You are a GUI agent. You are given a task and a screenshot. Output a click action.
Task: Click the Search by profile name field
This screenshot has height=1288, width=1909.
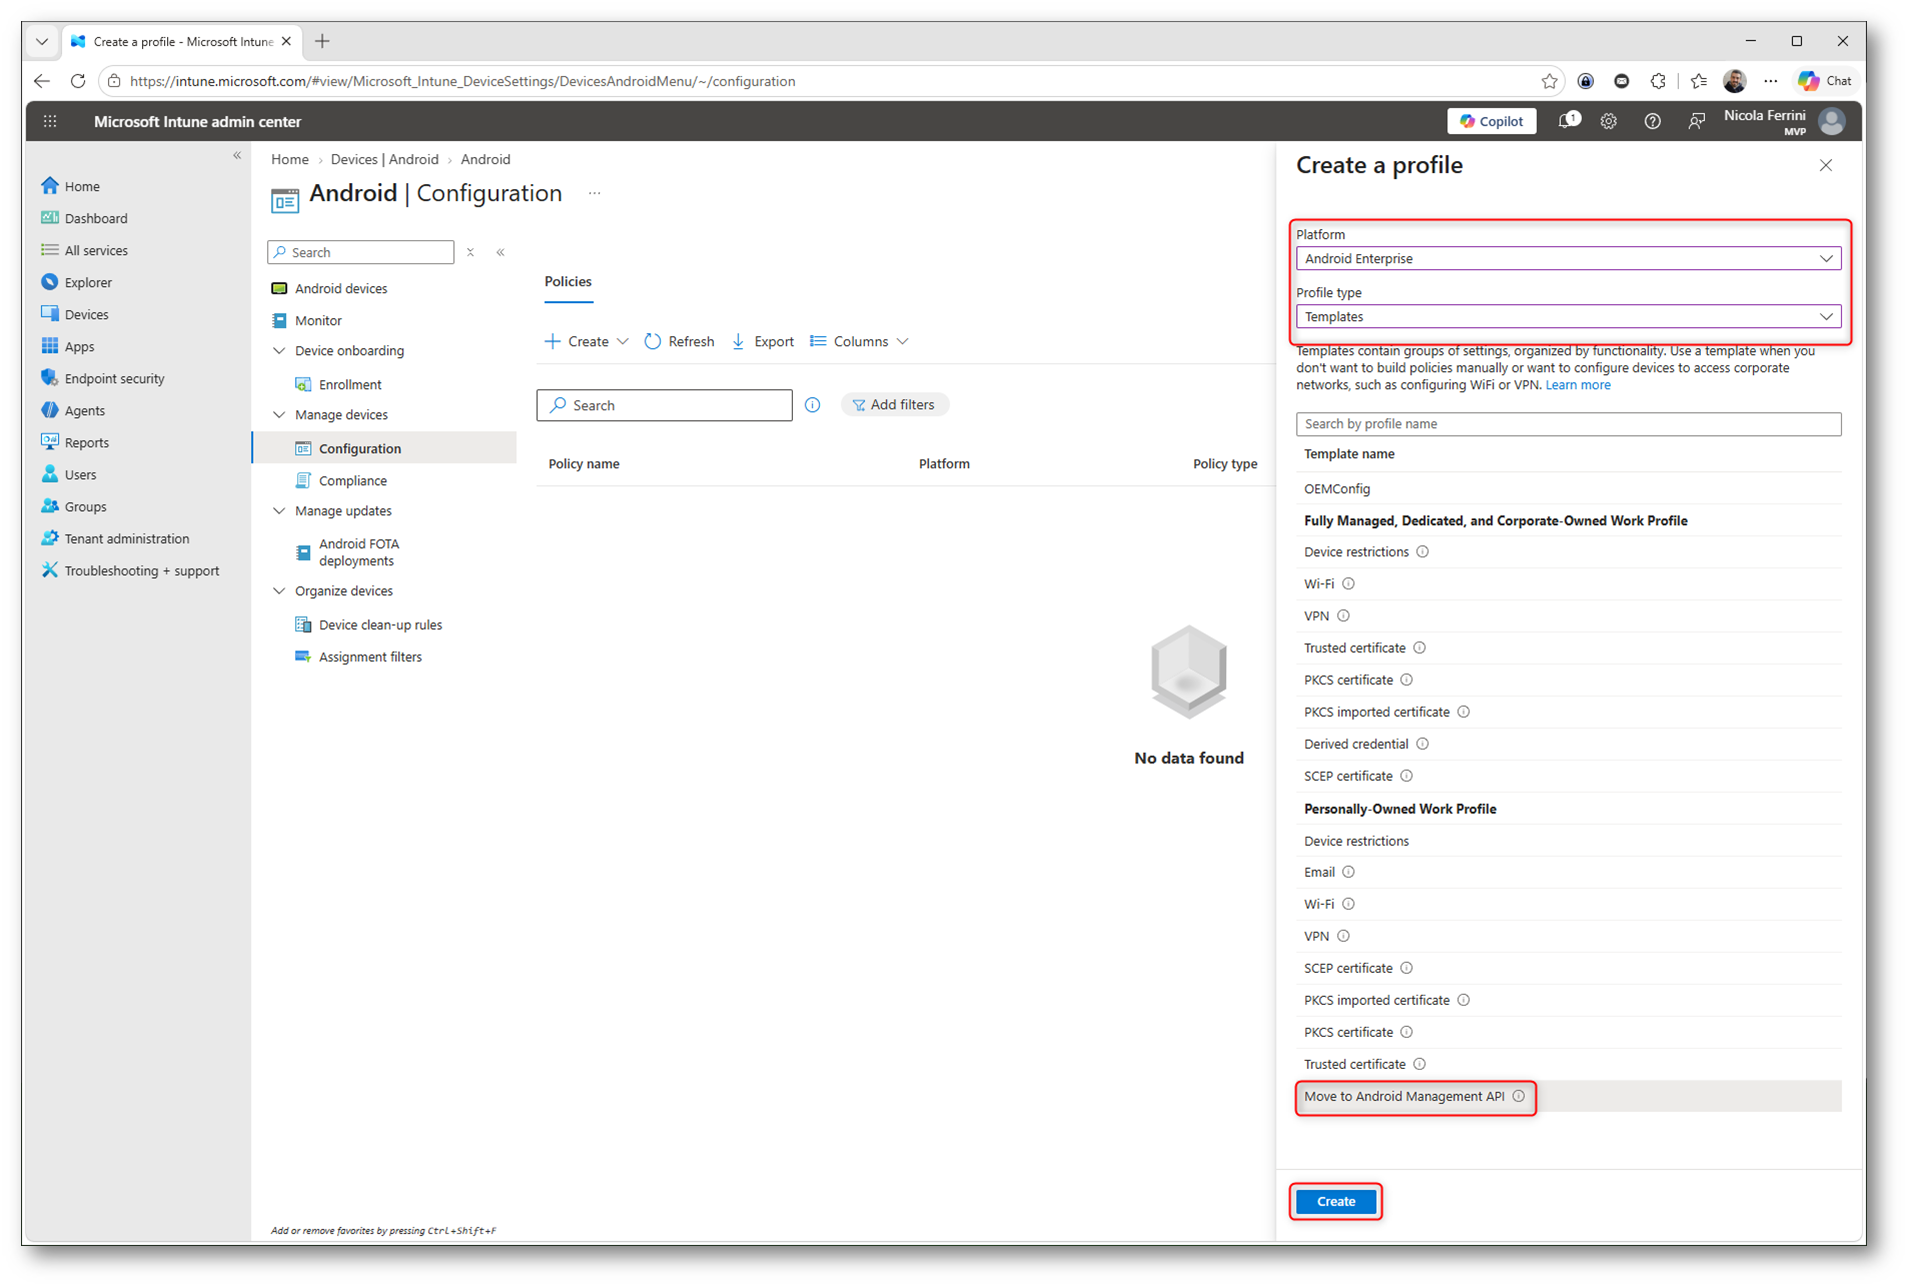point(1568,424)
